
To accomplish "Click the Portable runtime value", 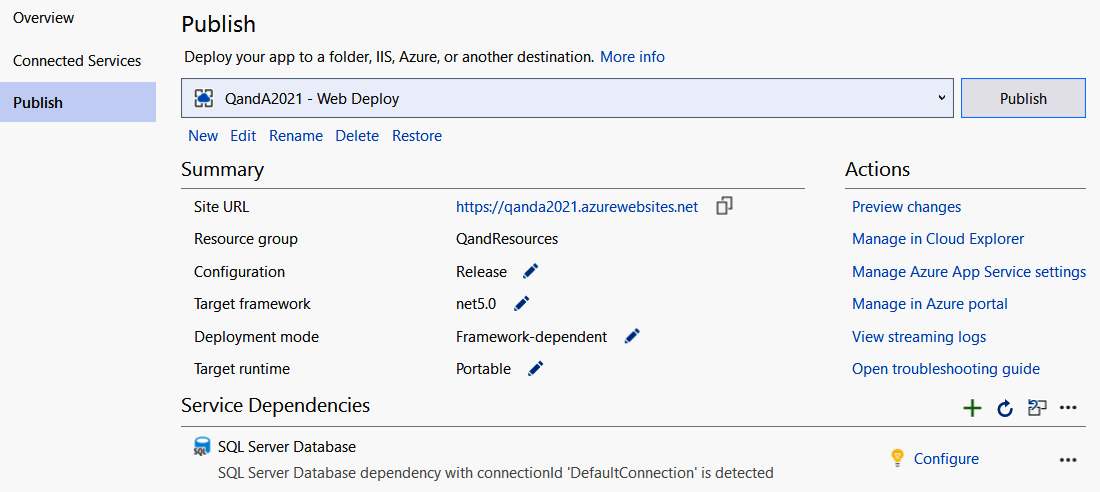I will tap(483, 369).
